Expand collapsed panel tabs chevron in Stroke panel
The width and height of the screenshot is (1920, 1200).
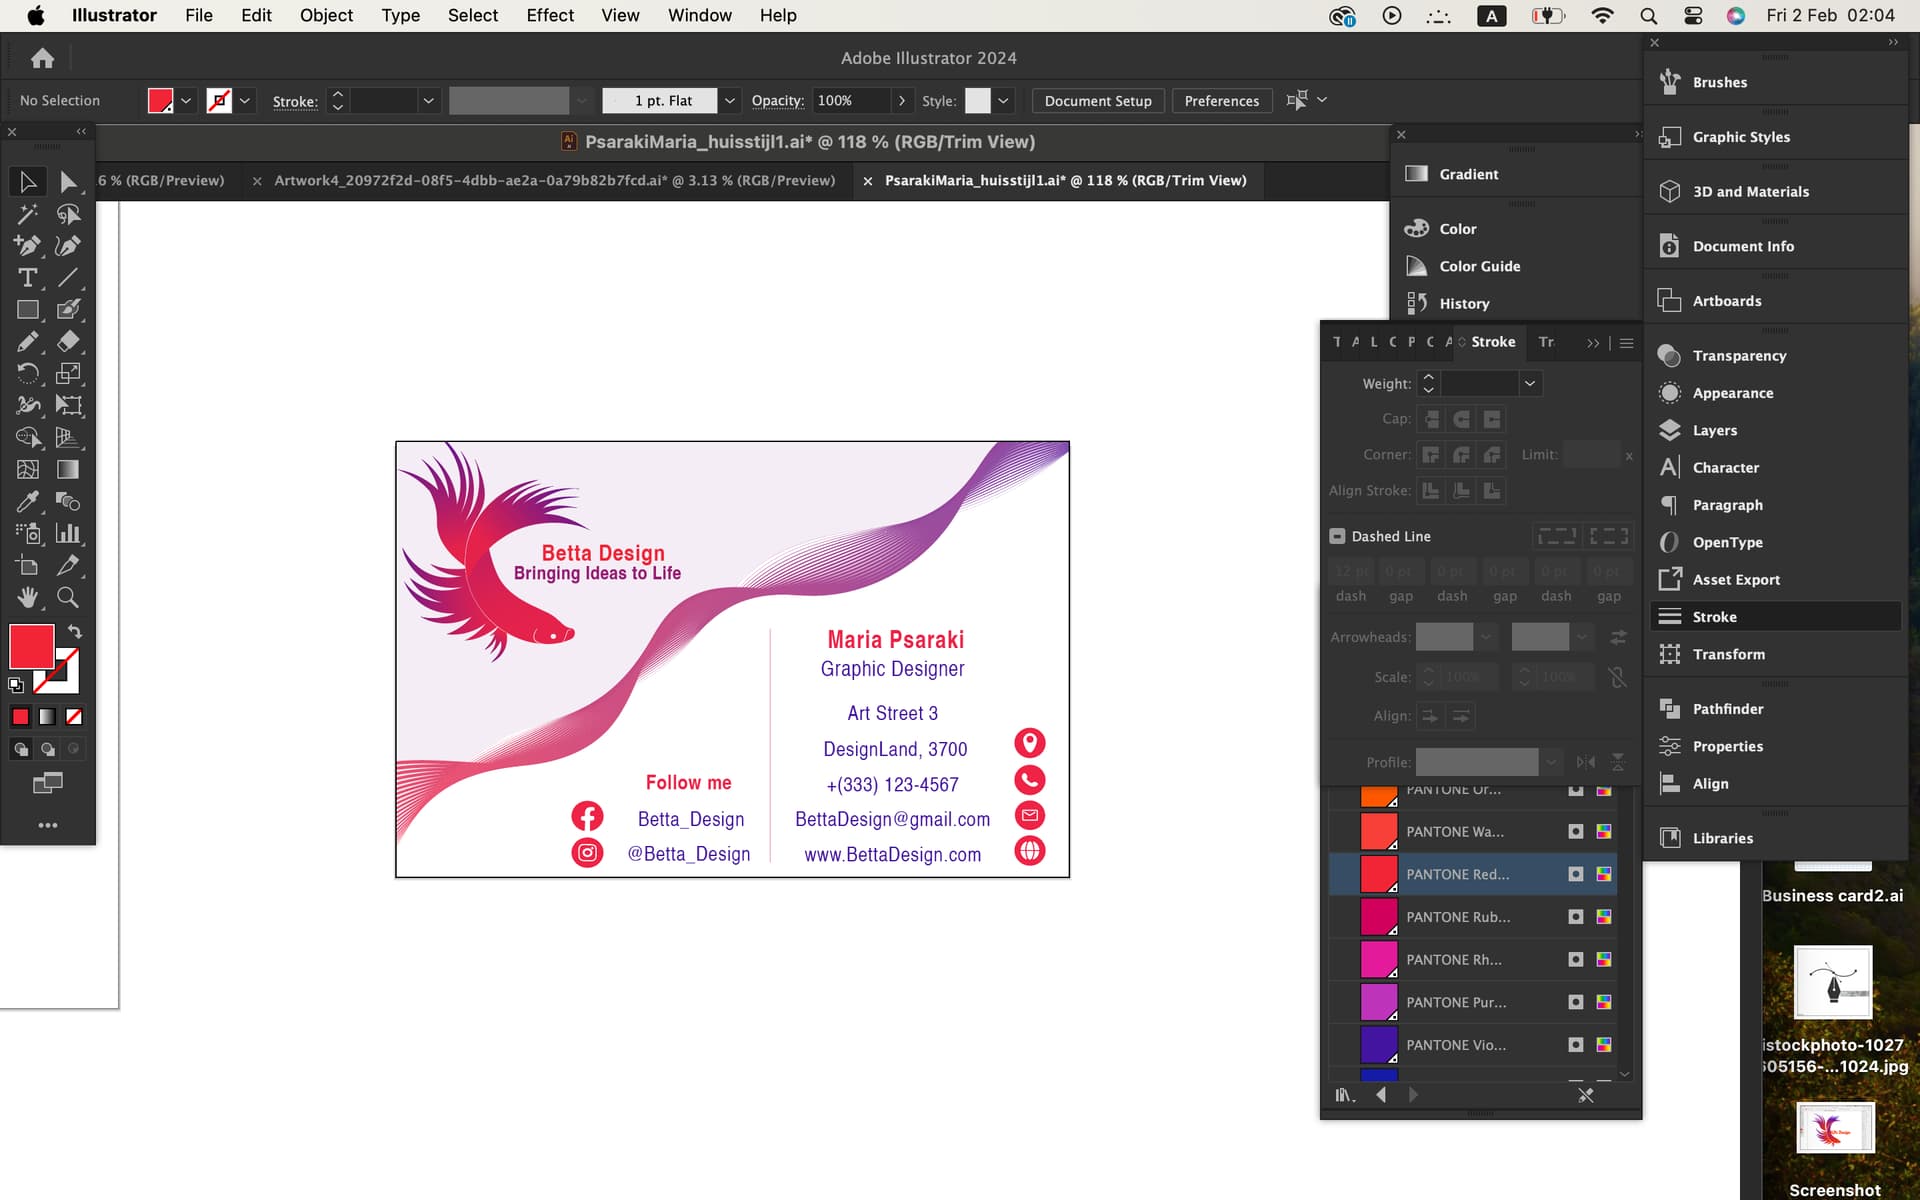1593,343
